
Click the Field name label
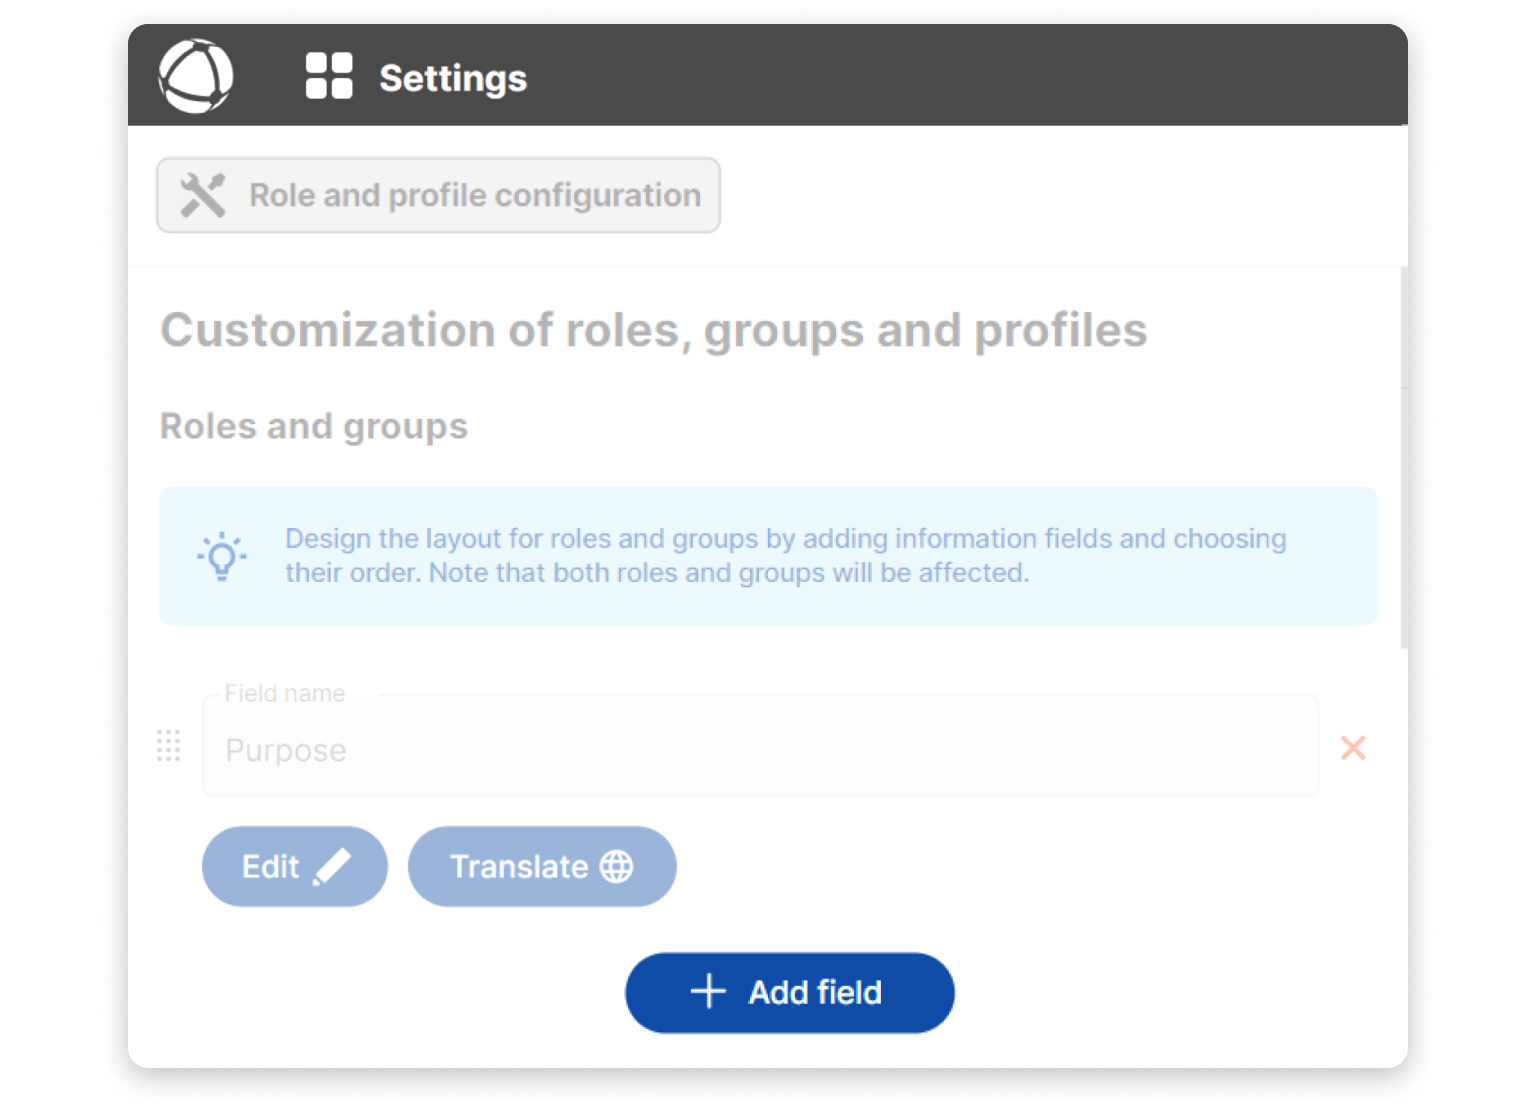coord(284,693)
